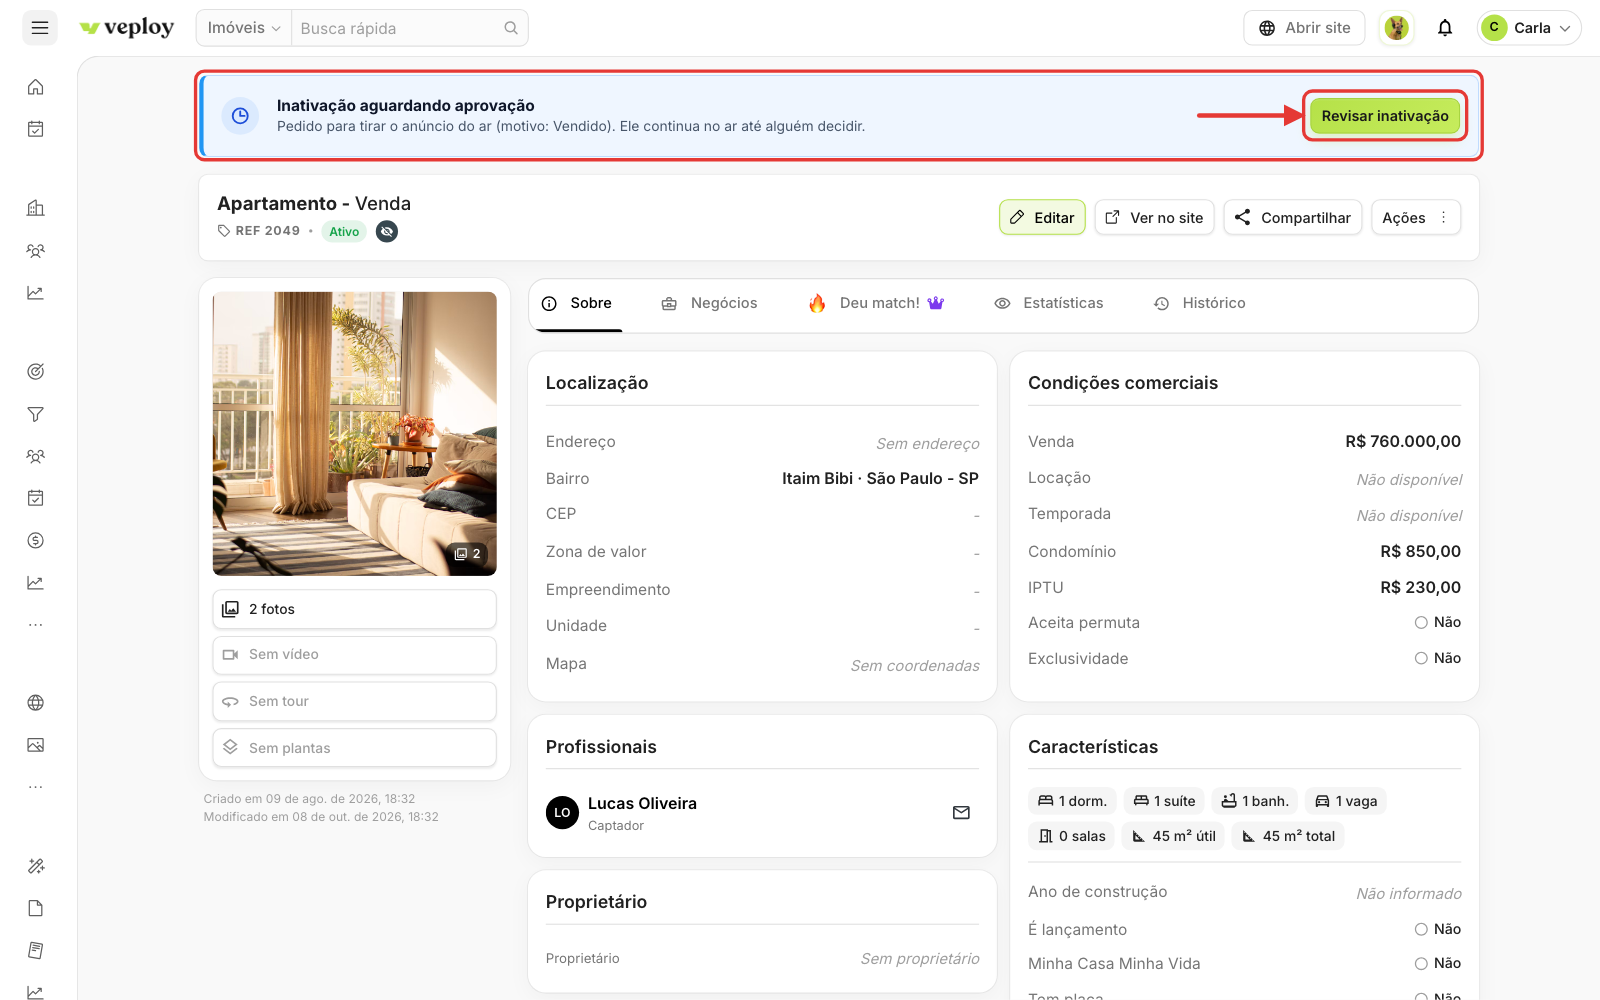Open the funnel sidebar icon

36,414
